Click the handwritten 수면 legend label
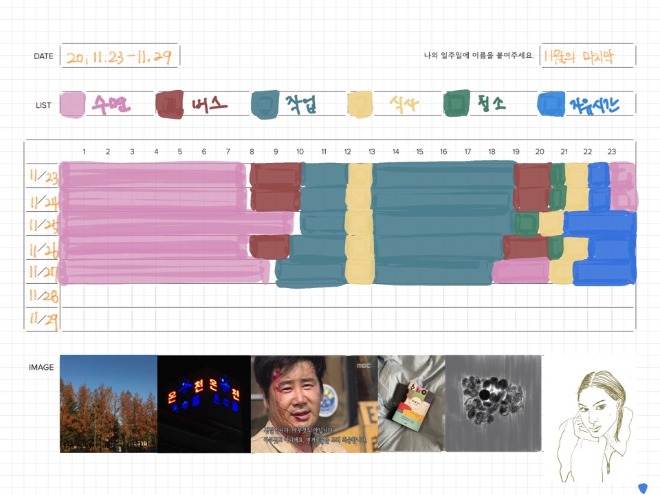 [111, 104]
